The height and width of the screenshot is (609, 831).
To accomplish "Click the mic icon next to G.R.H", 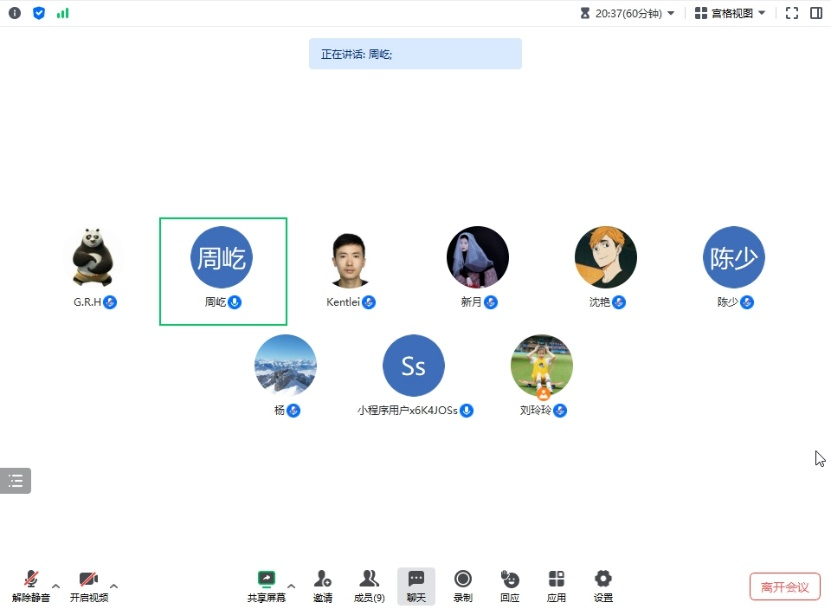I will (x=110, y=302).
